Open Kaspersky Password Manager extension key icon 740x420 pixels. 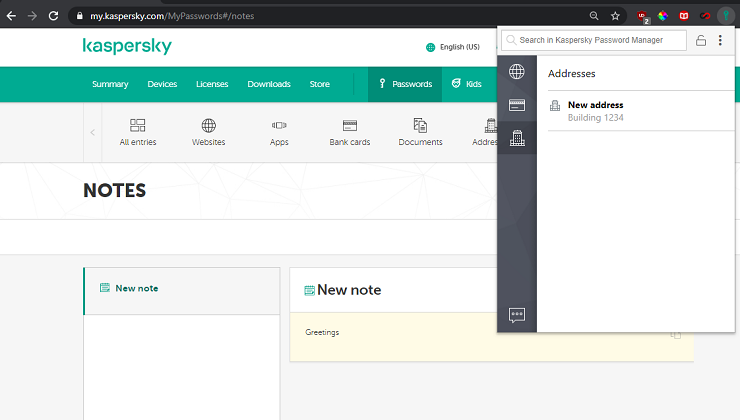point(726,16)
